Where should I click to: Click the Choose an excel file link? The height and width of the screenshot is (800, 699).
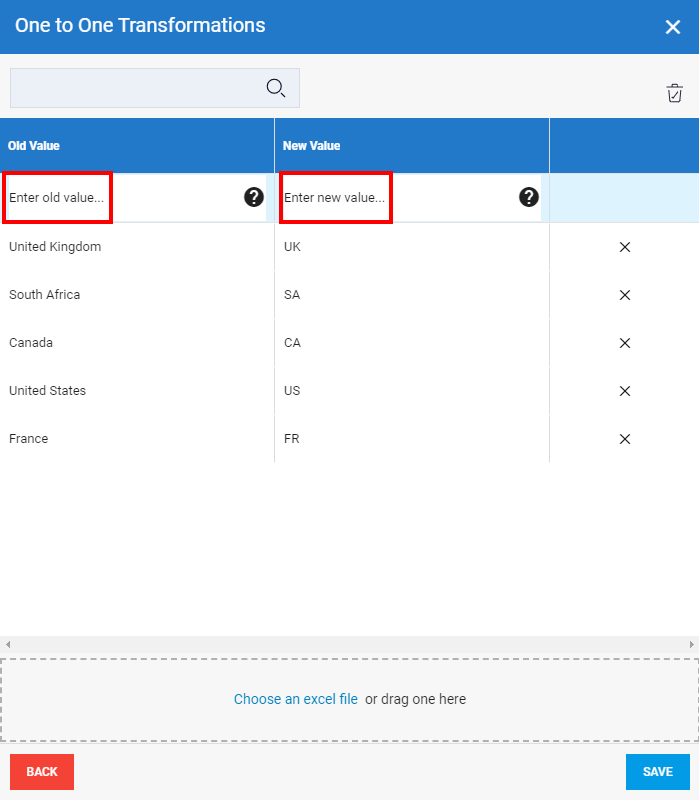tap(295, 699)
